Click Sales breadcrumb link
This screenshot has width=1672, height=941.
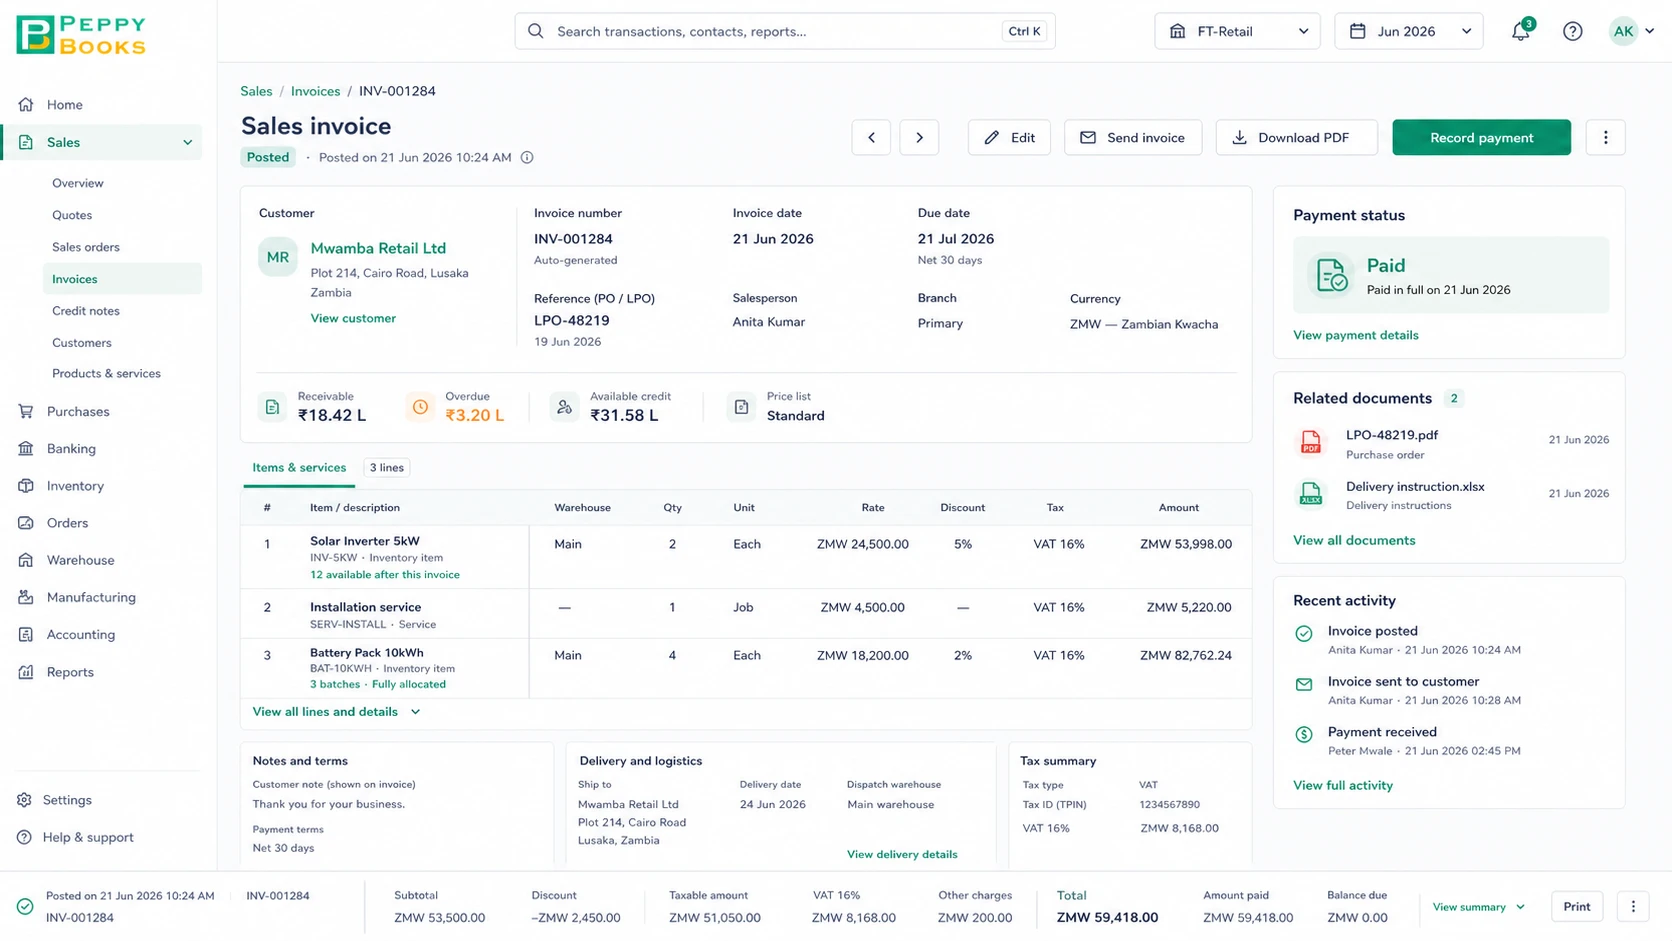point(256,91)
